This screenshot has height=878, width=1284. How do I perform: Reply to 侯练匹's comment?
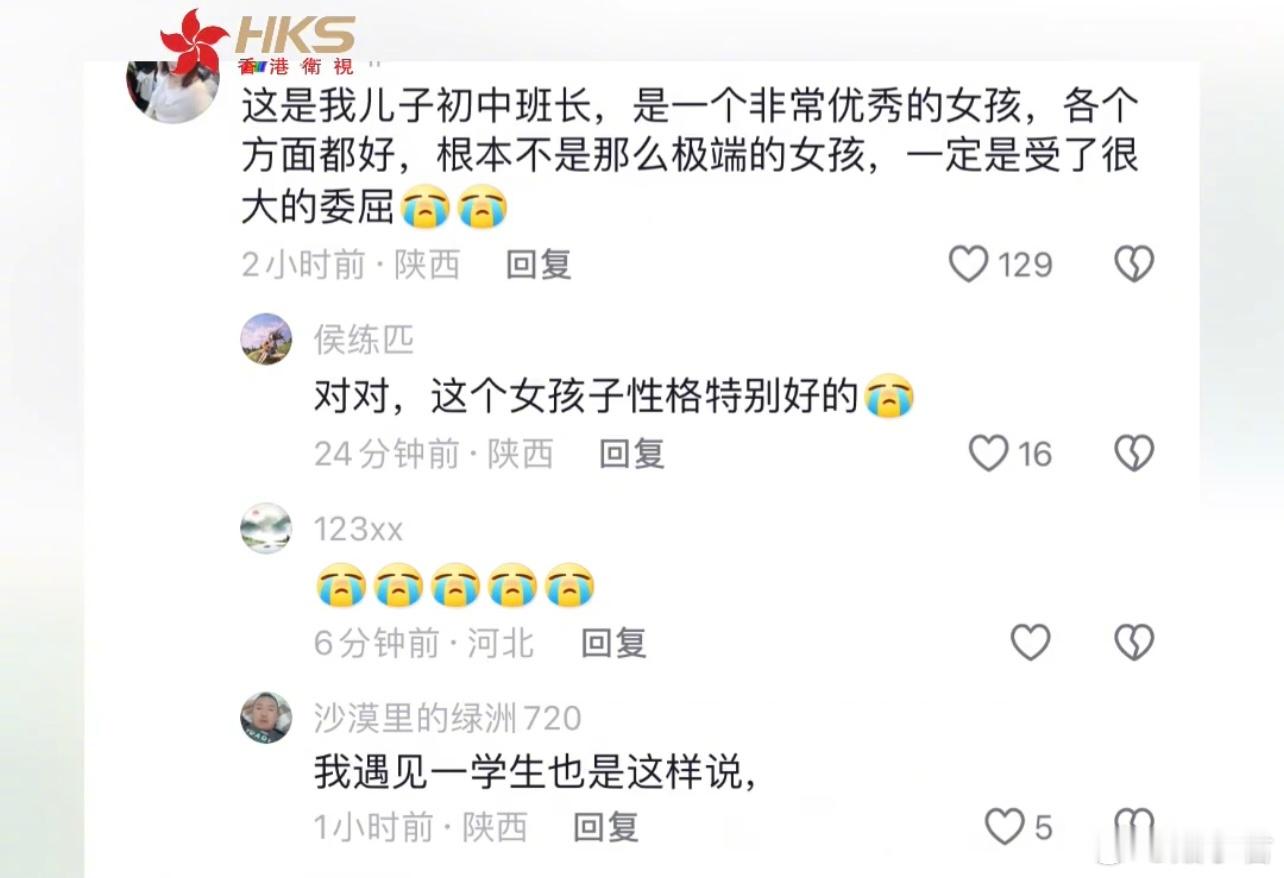click(632, 454)
